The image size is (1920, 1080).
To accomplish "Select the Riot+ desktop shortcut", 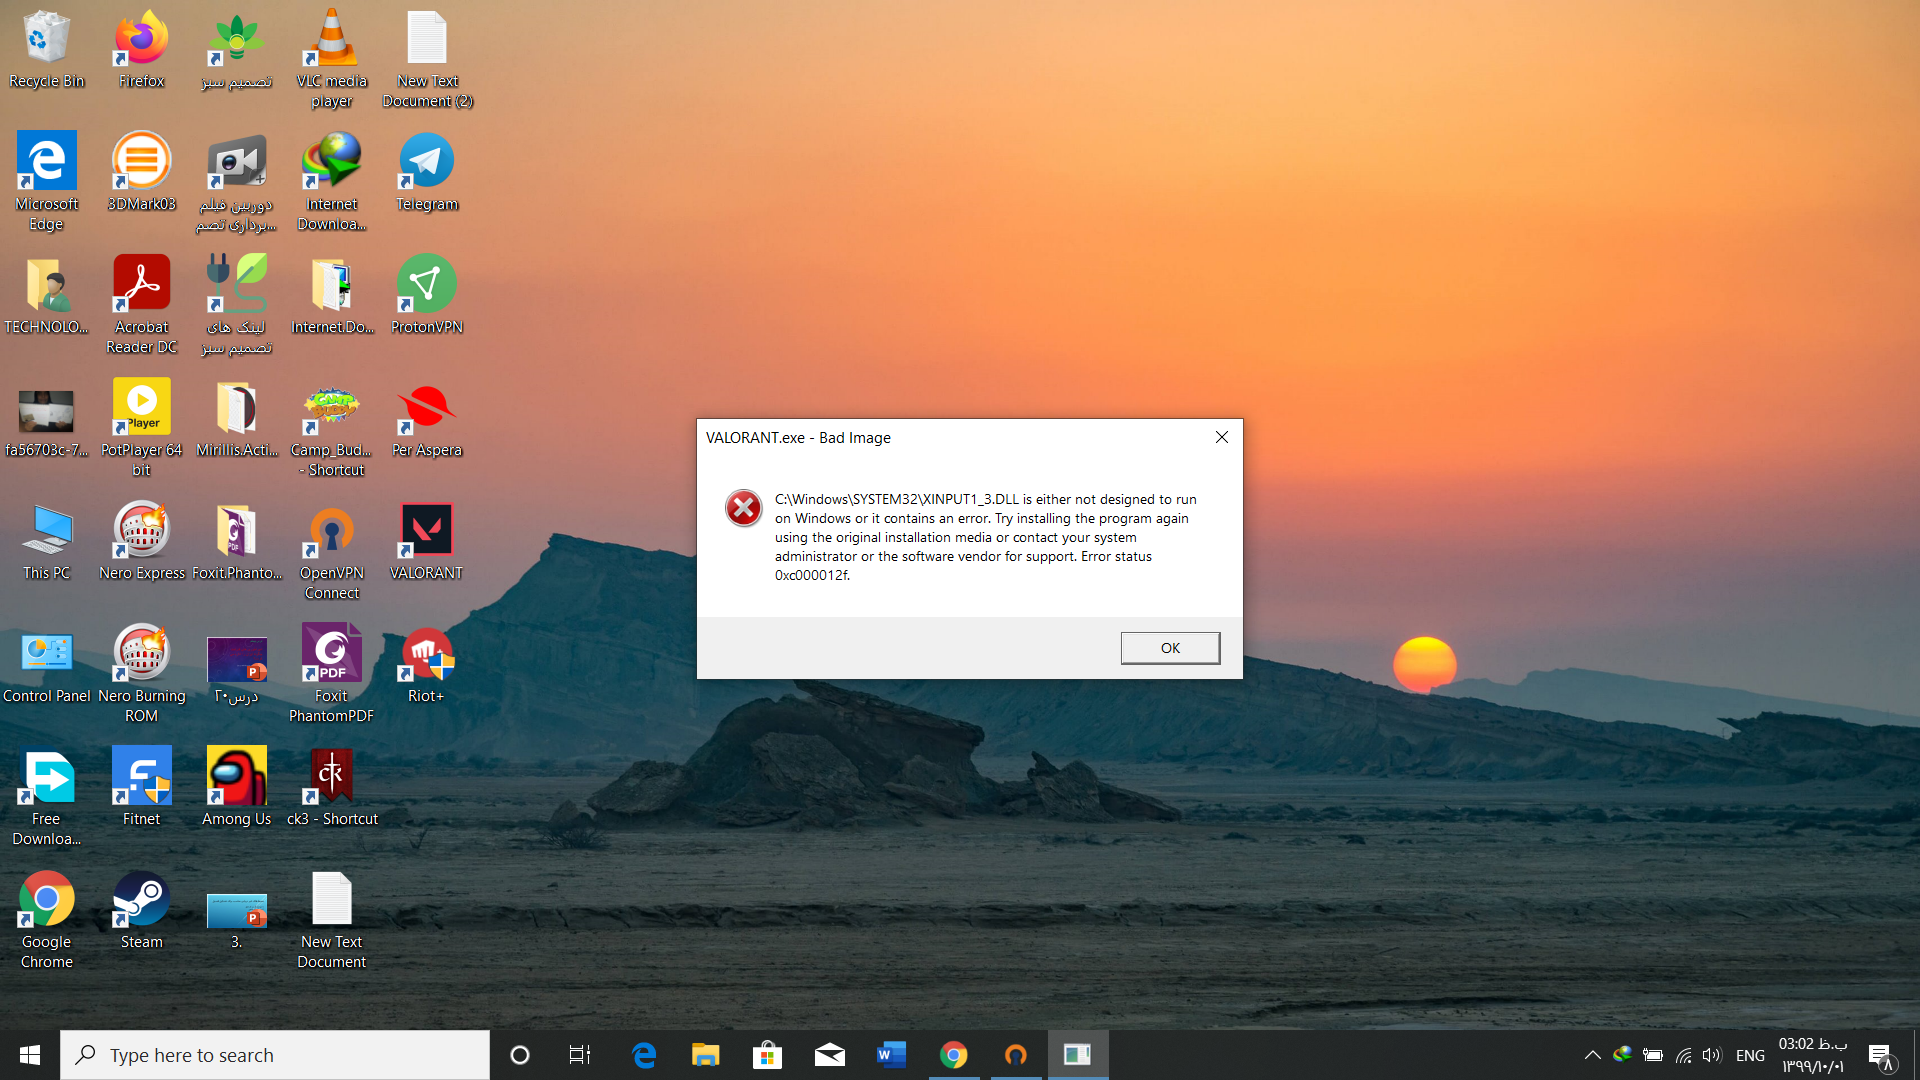I will click(426, 654).
